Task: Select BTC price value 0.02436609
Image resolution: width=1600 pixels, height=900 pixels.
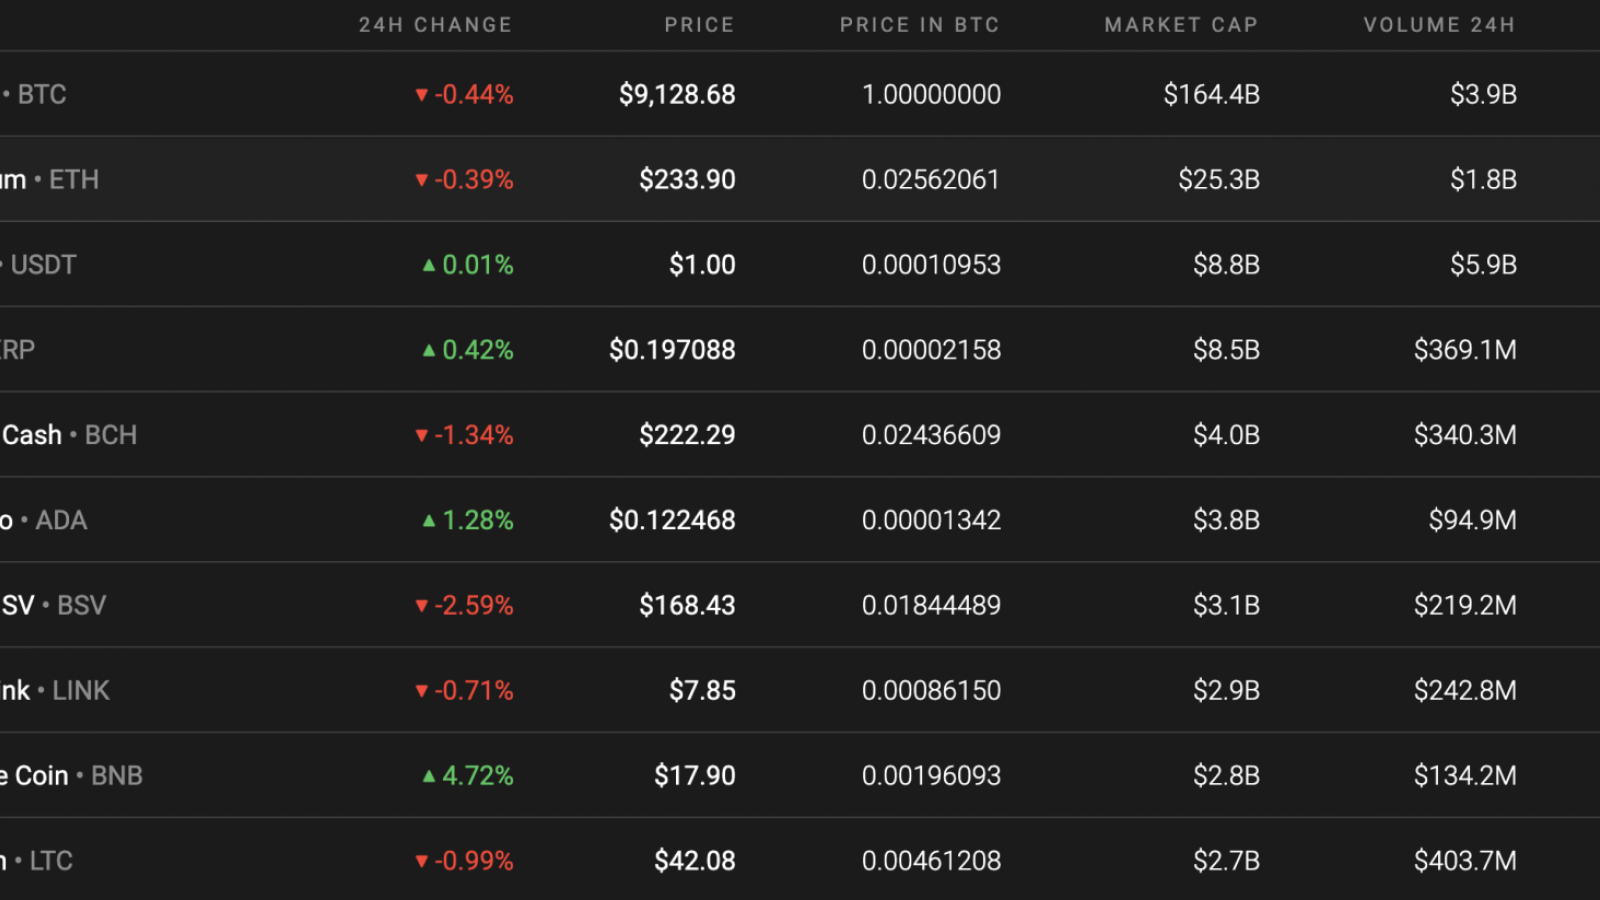Action: pos(931,434)
